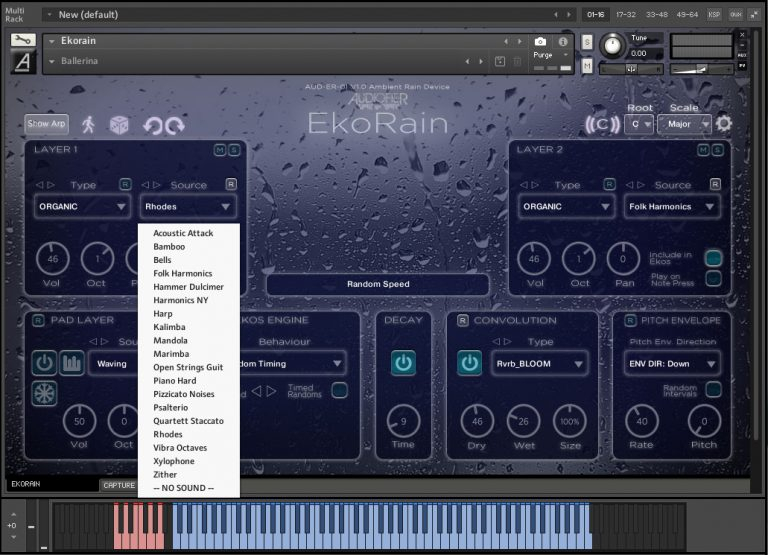Click the wrench icon at top left
The image size is (768, 555).
pos(22,41)
